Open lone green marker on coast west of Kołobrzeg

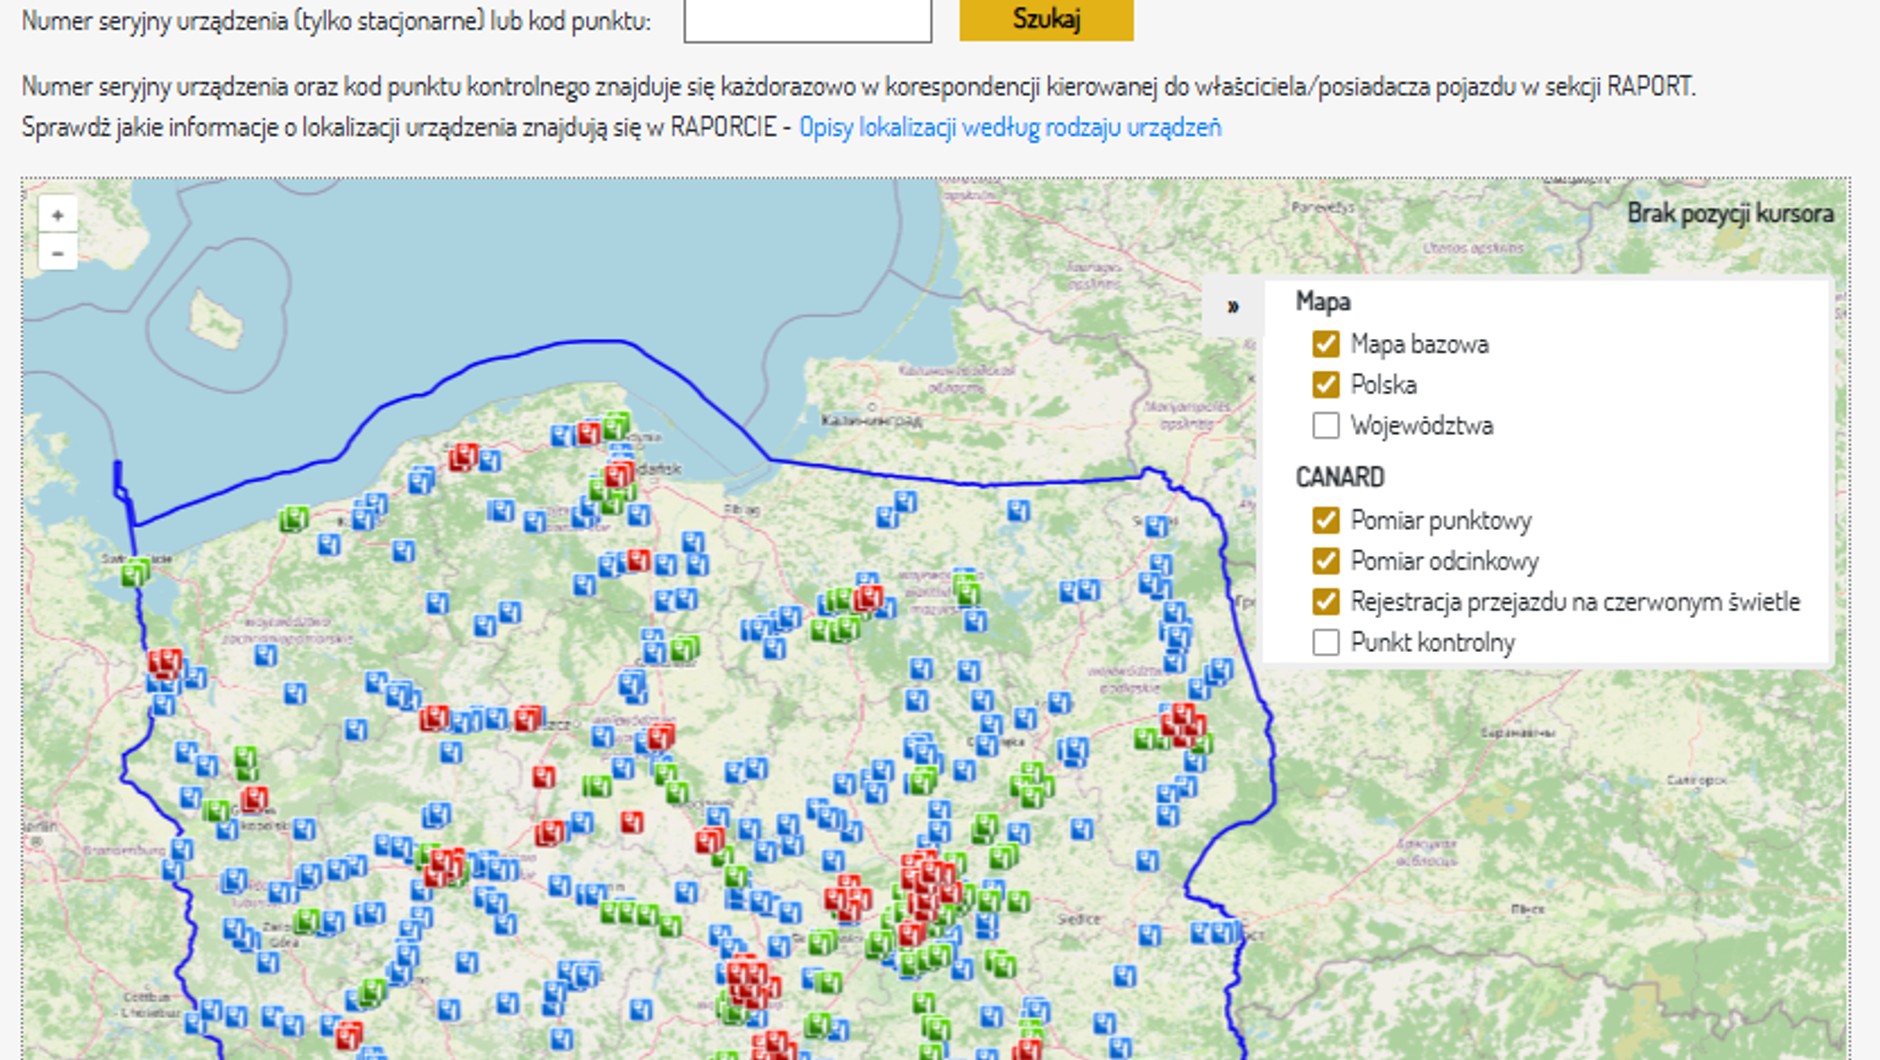point(293,519)
